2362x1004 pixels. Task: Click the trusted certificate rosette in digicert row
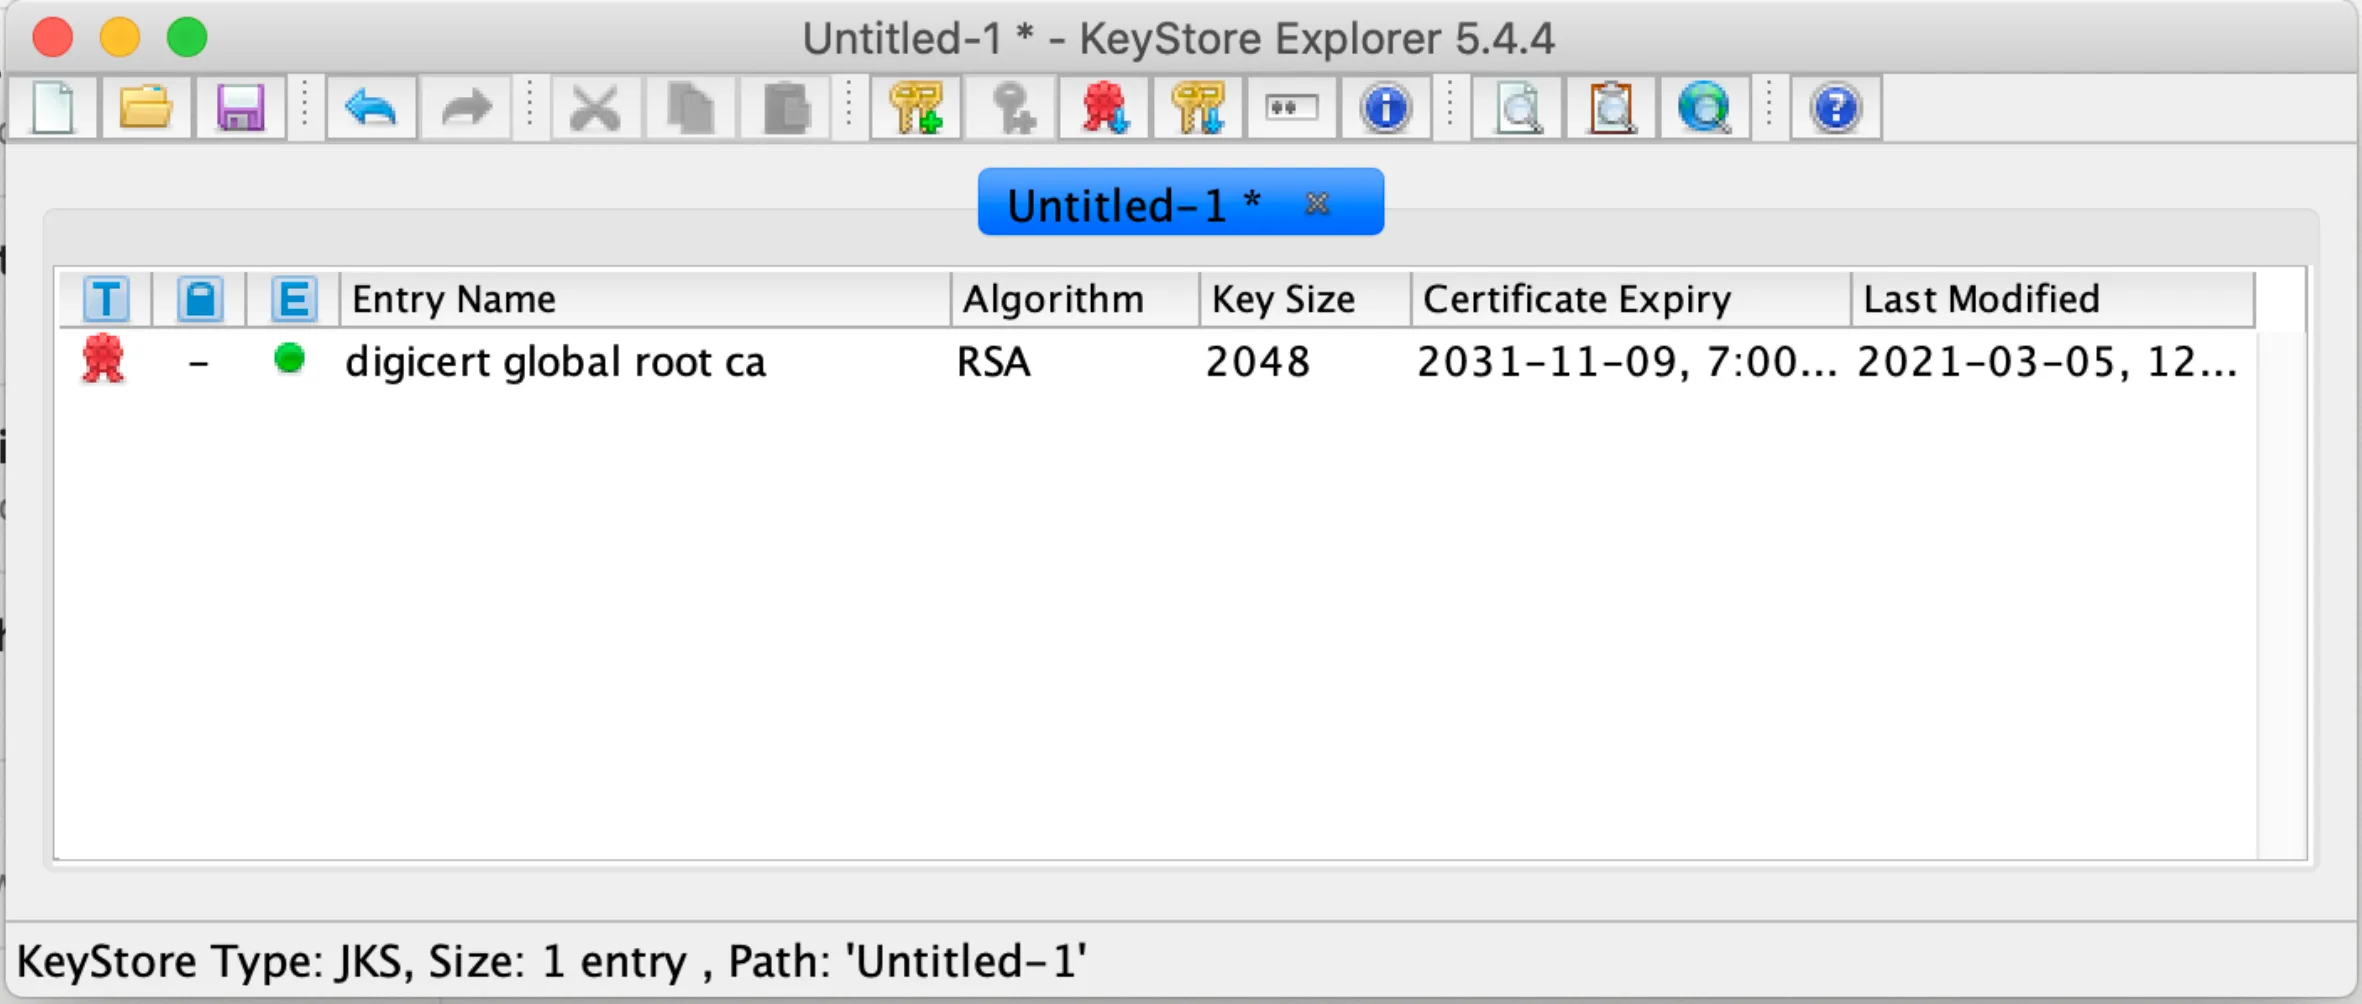103,359
